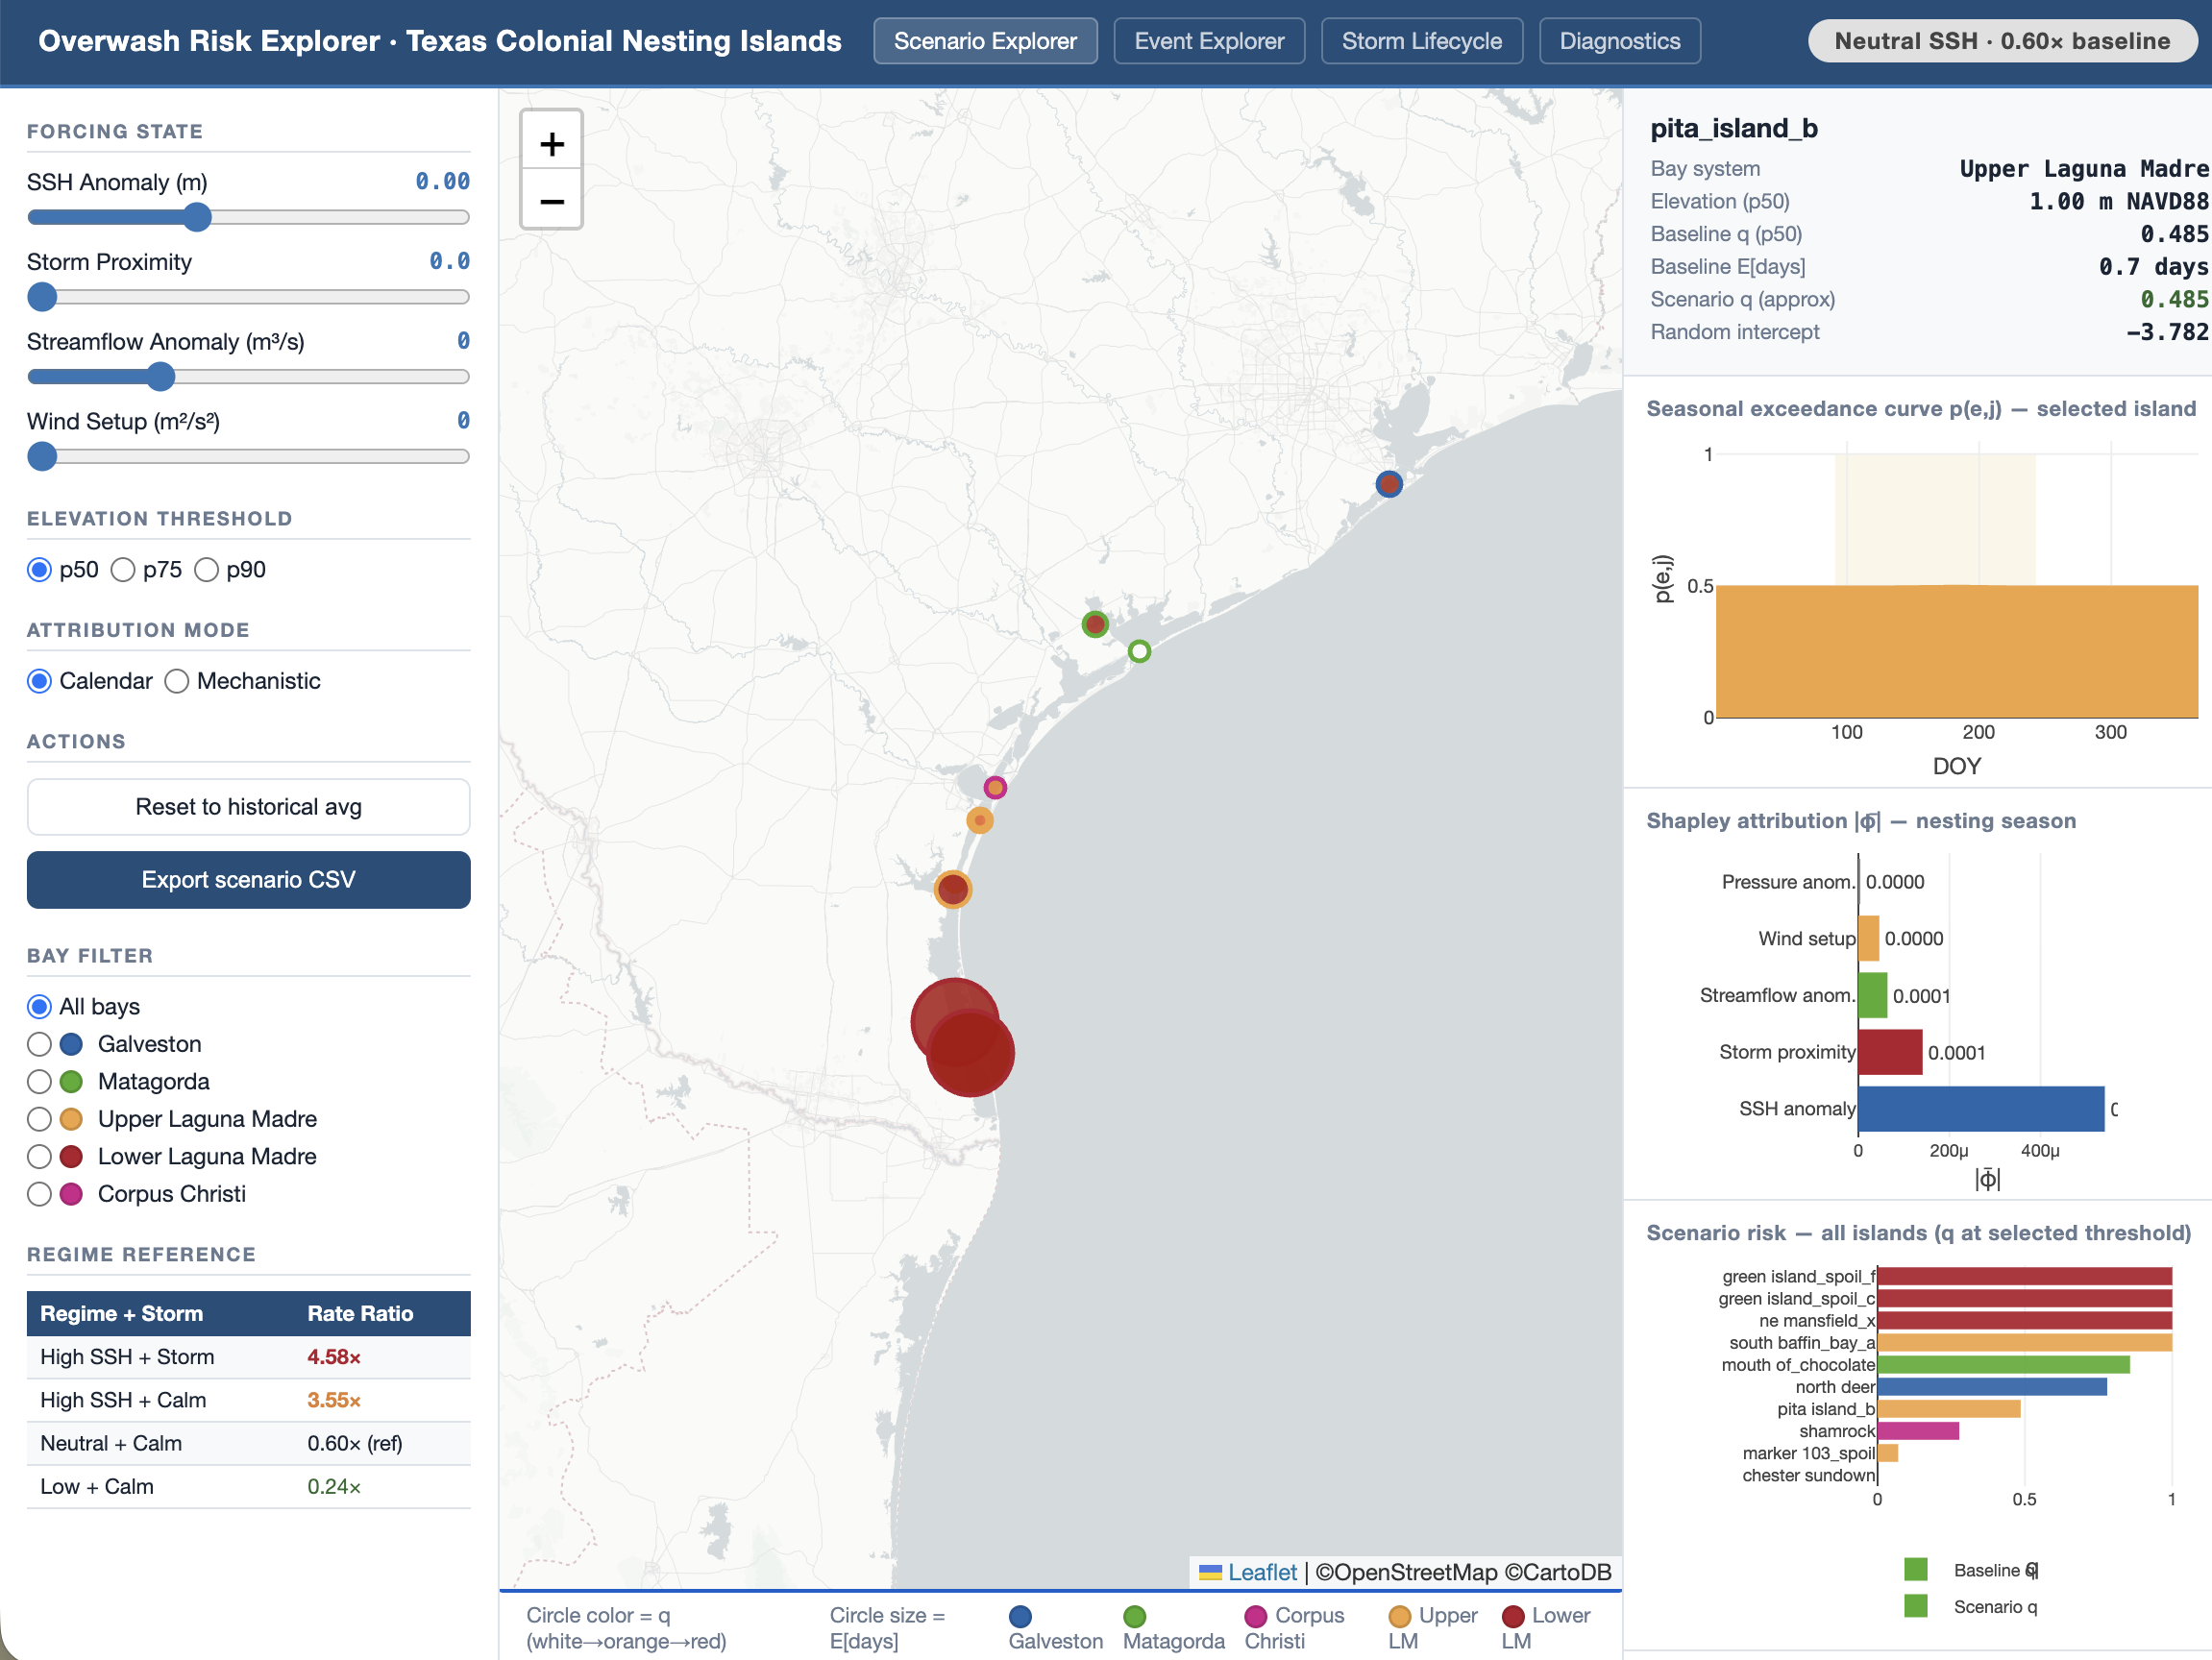
Task: Click the Scenario q (approx) value 0.485
Action: point(2174,299)
